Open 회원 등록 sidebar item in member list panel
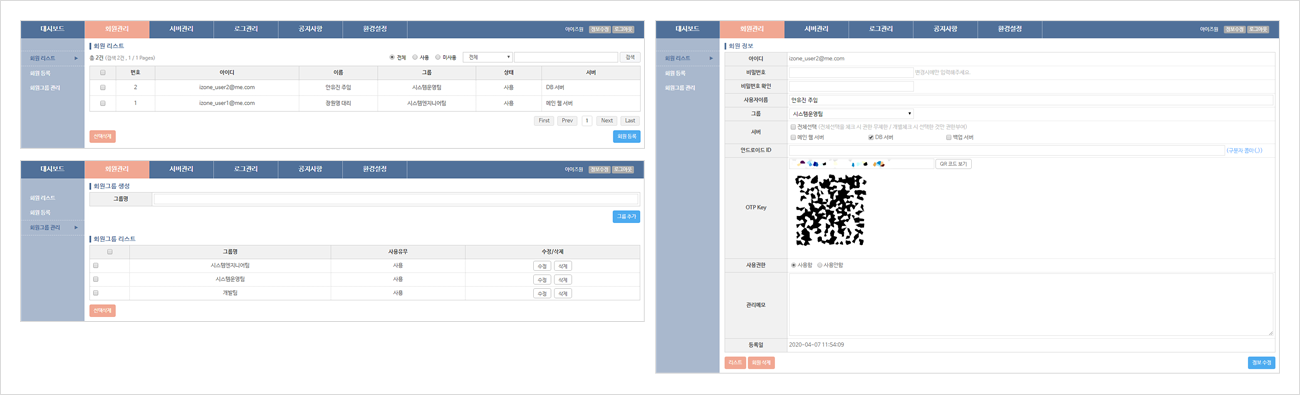 click(40, 73)
